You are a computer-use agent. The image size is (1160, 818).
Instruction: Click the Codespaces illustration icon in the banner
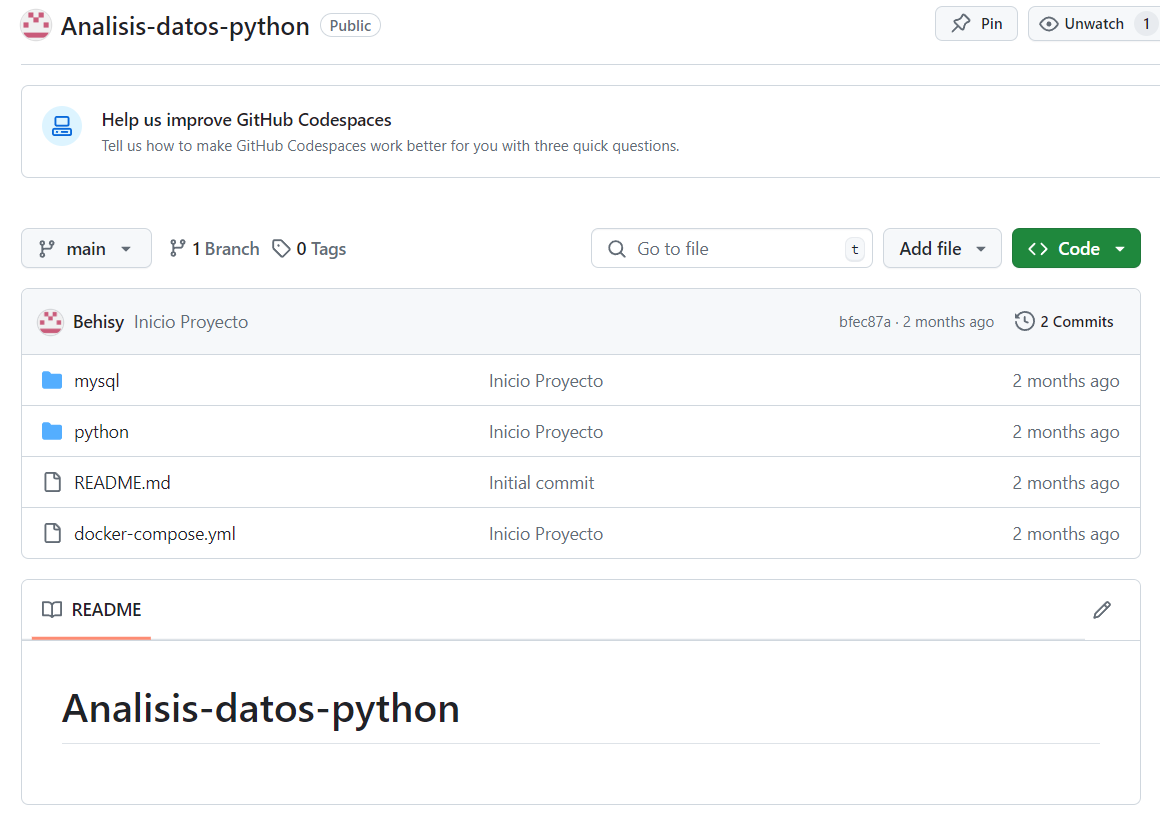[x=62, y=126]
